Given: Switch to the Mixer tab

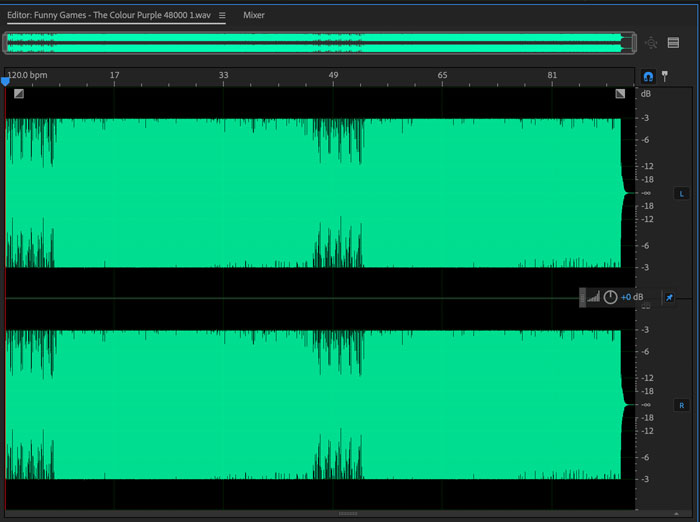Looking at the screenshot, I should (254, 15).
